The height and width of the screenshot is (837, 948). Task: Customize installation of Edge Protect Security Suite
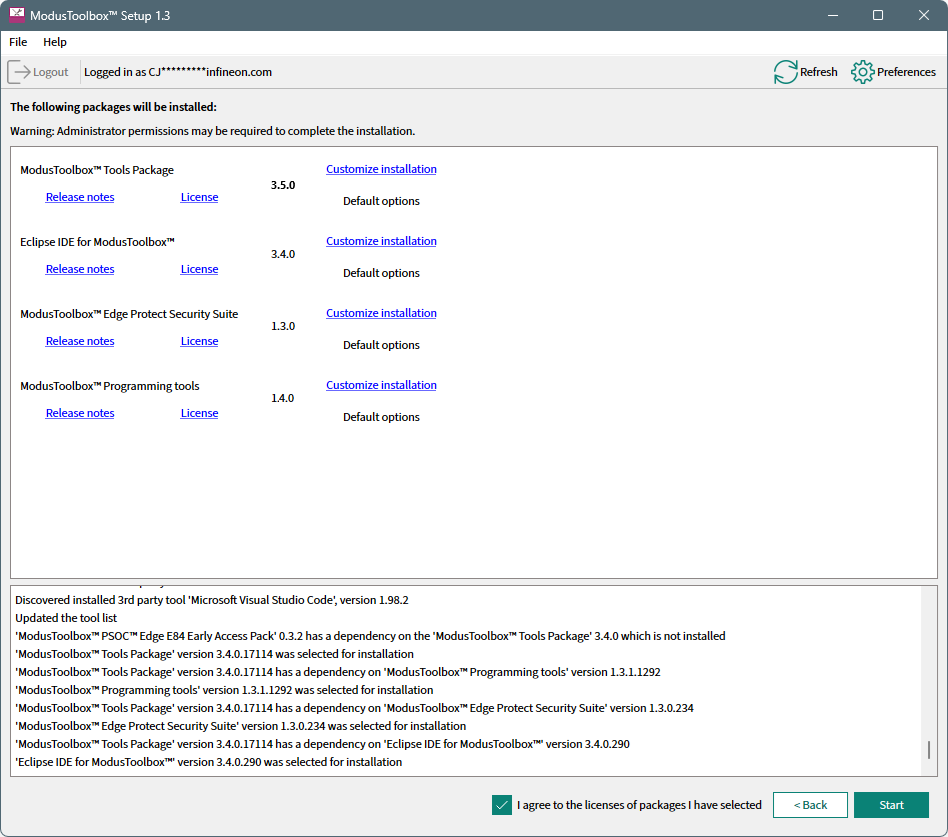381,313
